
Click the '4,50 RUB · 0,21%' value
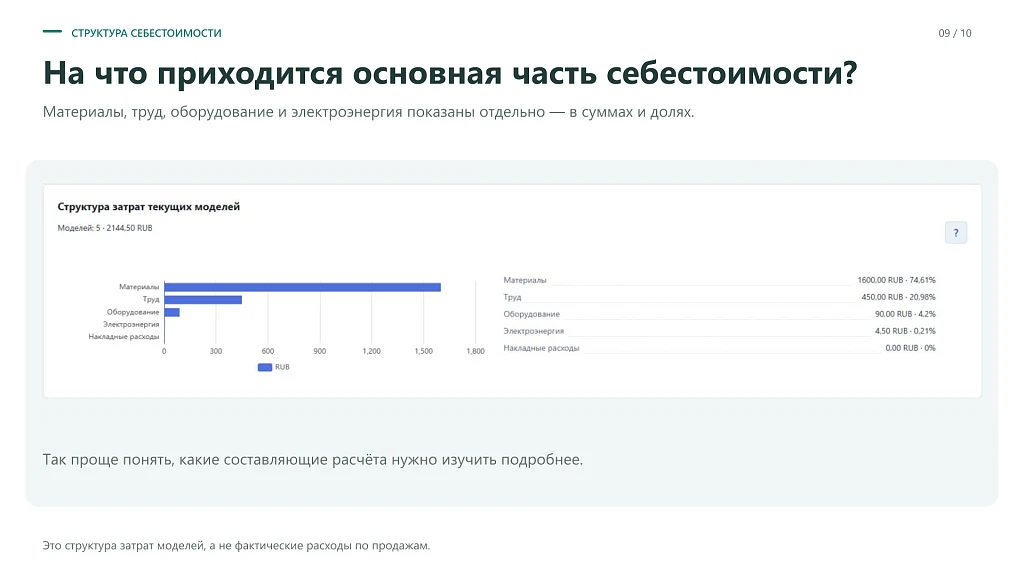[x=905, y=331]
